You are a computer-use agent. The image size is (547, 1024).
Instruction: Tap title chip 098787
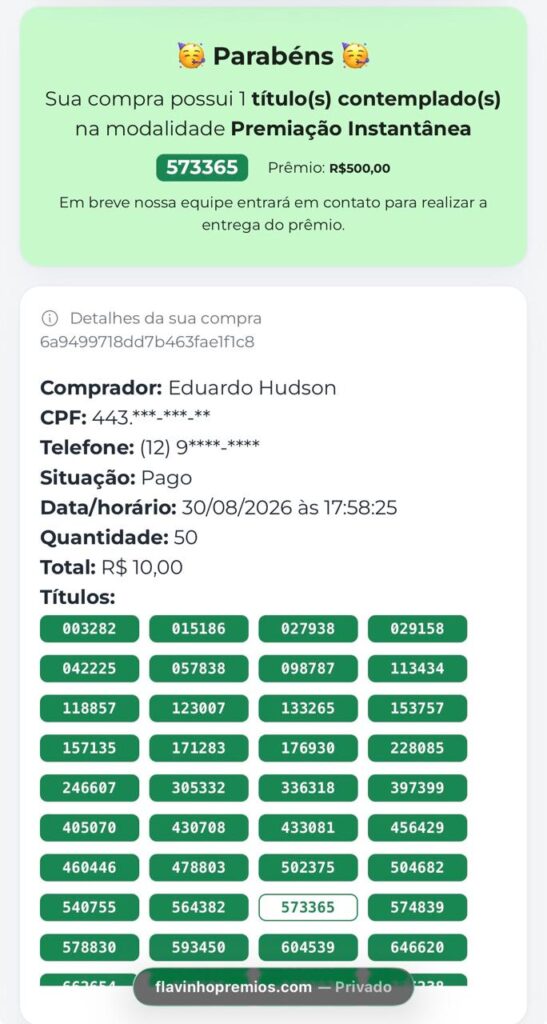308,669
